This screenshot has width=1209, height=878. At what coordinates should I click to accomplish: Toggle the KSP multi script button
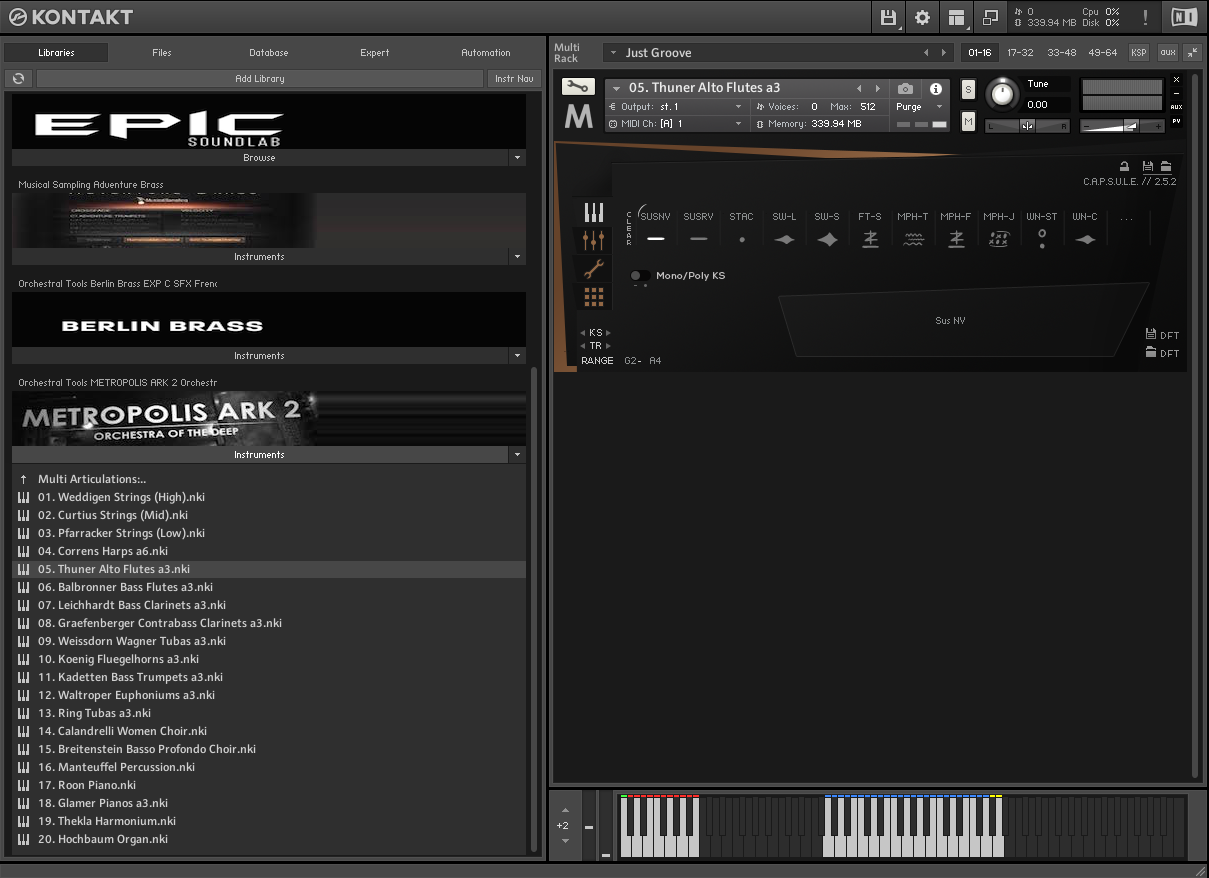point(1139,52)
